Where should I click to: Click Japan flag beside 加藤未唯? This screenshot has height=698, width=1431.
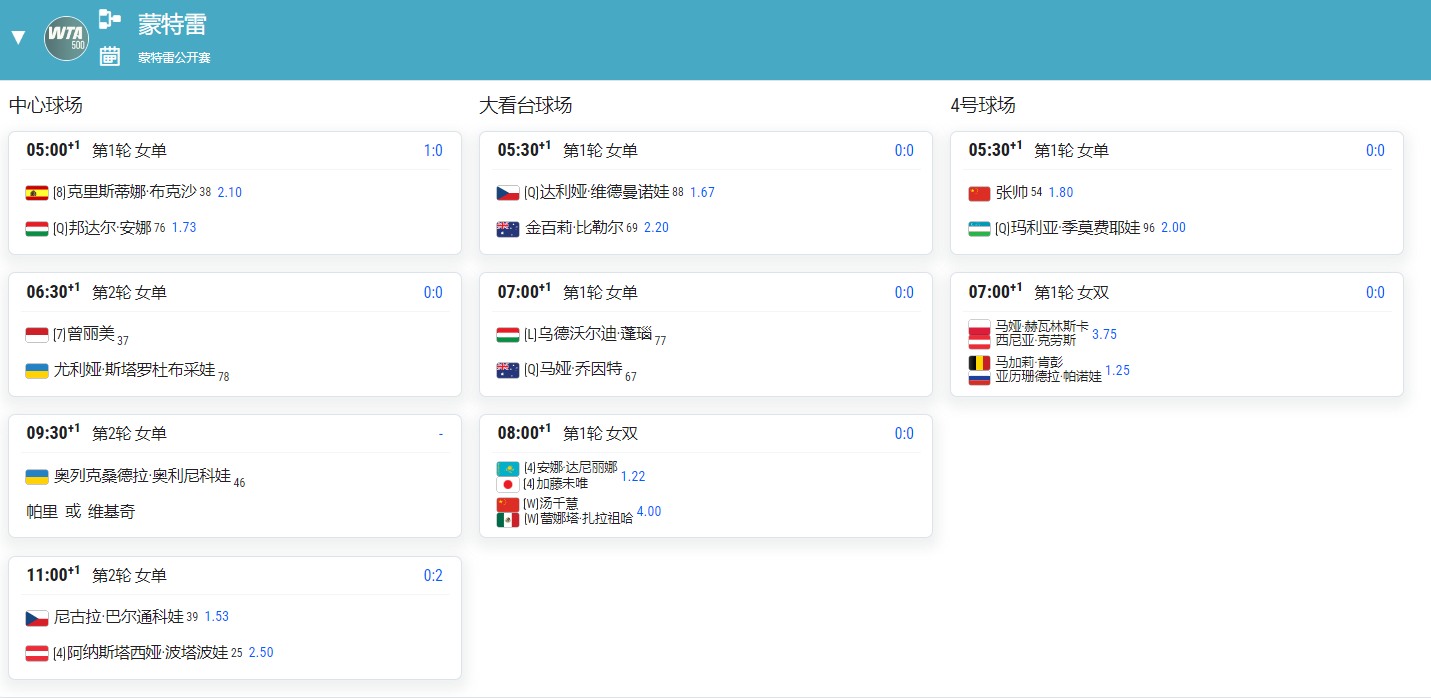click(x=508, y=484)
